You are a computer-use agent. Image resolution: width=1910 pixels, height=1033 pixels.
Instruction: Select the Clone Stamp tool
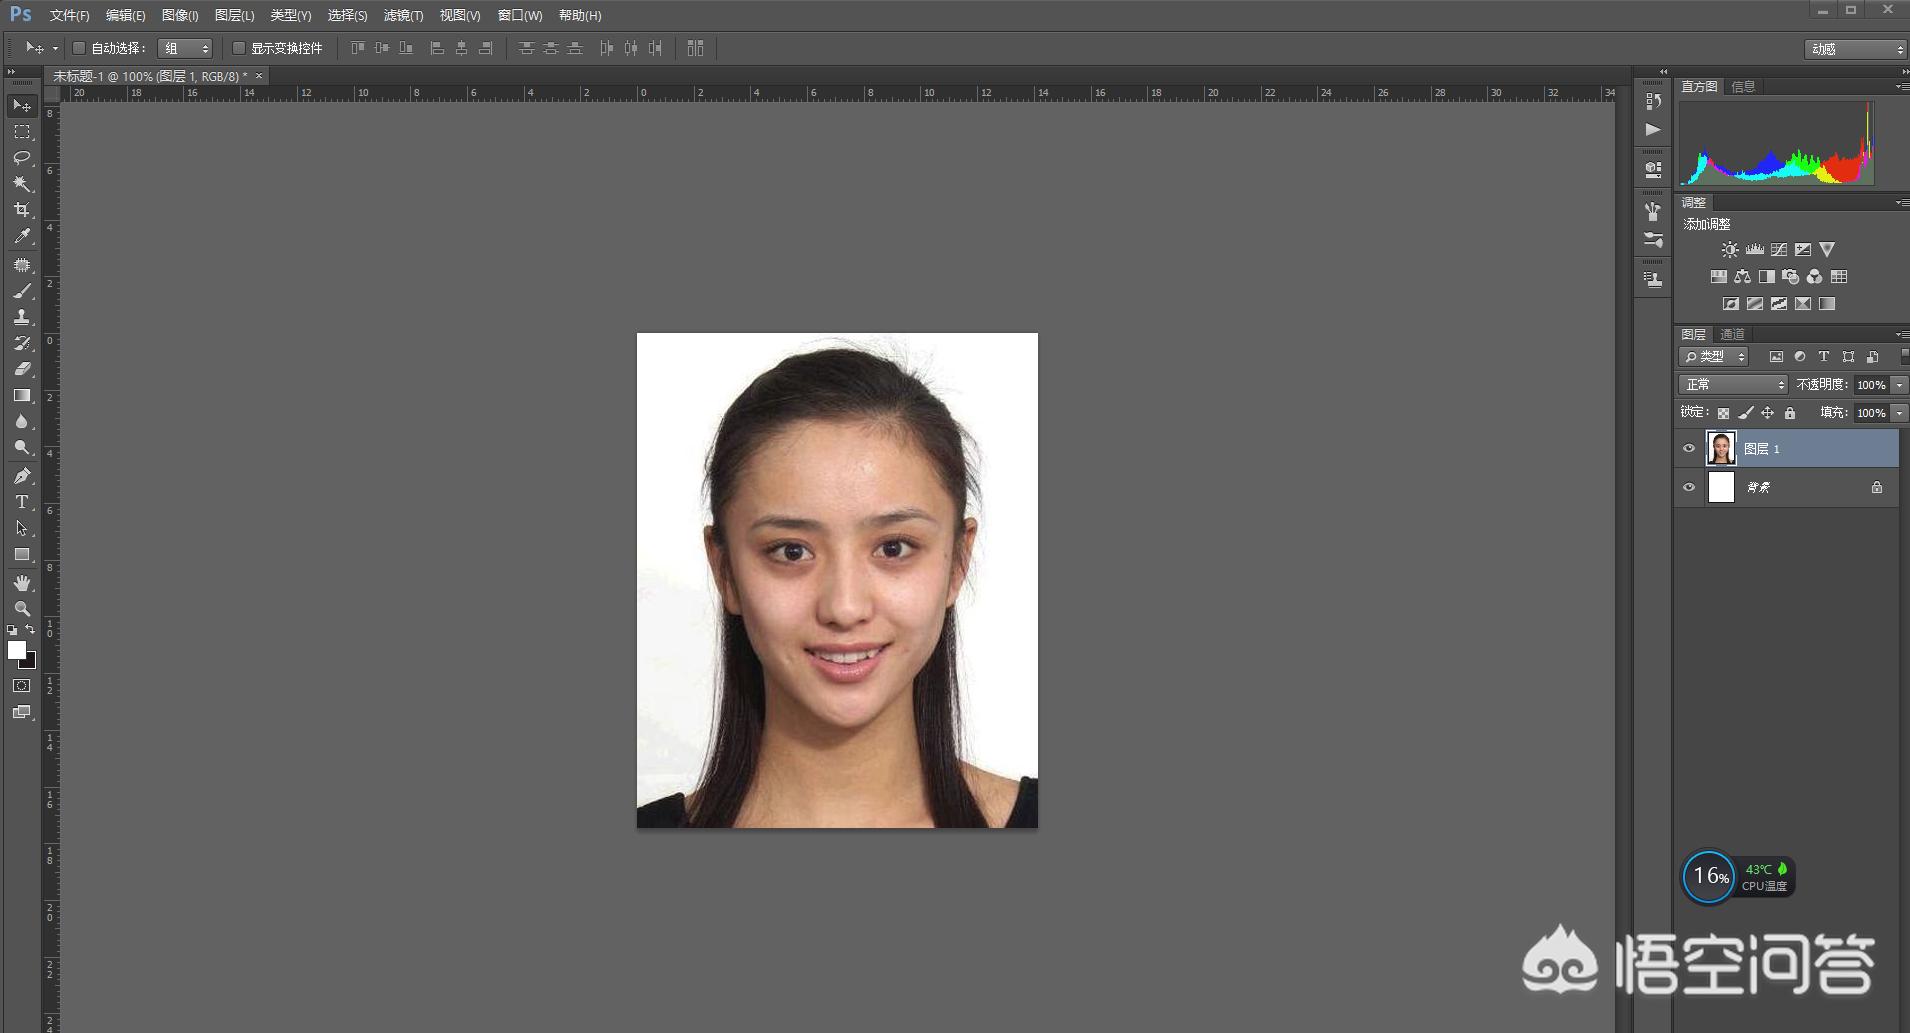(x=21, y=317)
